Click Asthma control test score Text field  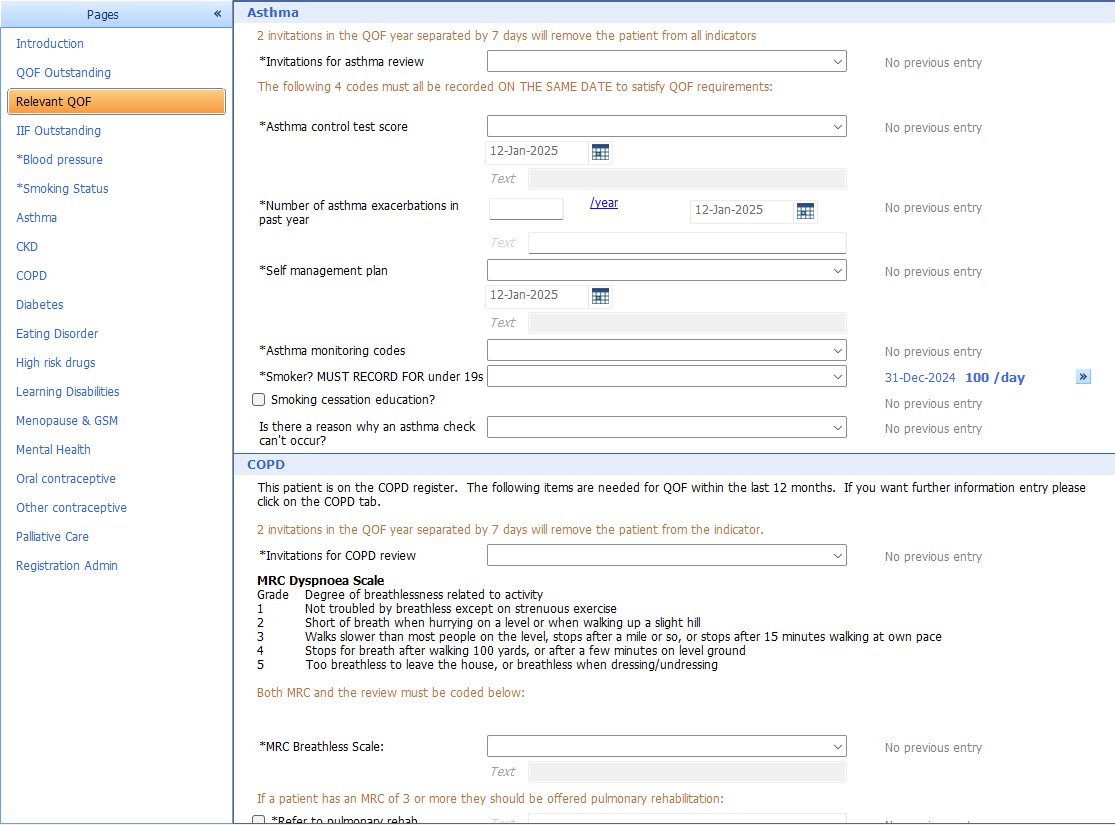pyautogui.click(x=687, y=179)
